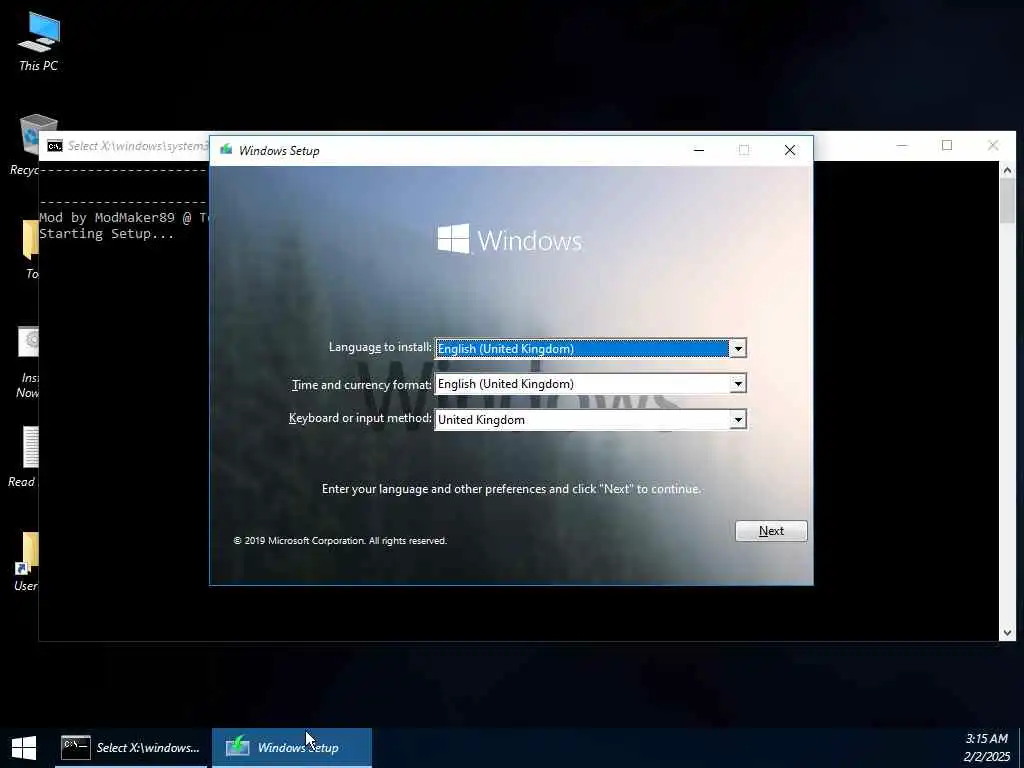1024x768 pixels.
Task: Switch to the command prompt taskbar button
Action: pos(131,748)
